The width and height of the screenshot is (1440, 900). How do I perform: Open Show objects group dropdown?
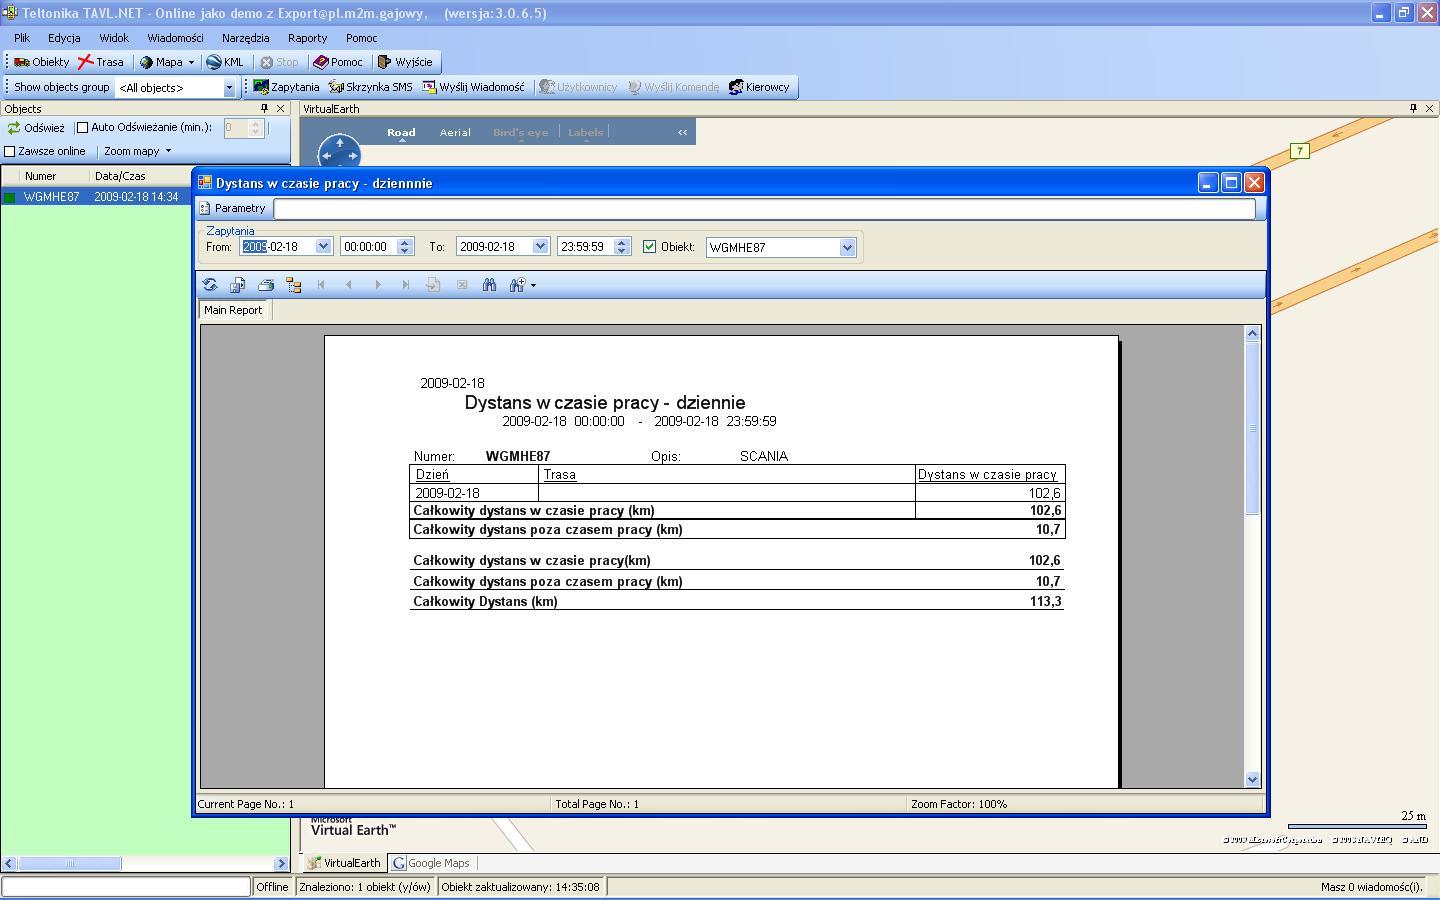click(228, 88)
